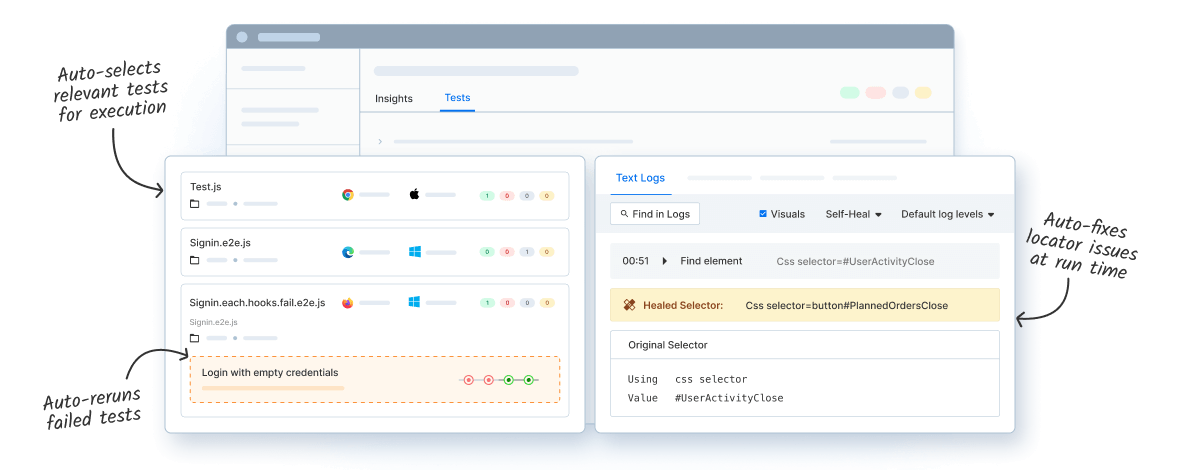Click the healed value Css selector=button#PlannedOrdersClose

tap(847, 305)
